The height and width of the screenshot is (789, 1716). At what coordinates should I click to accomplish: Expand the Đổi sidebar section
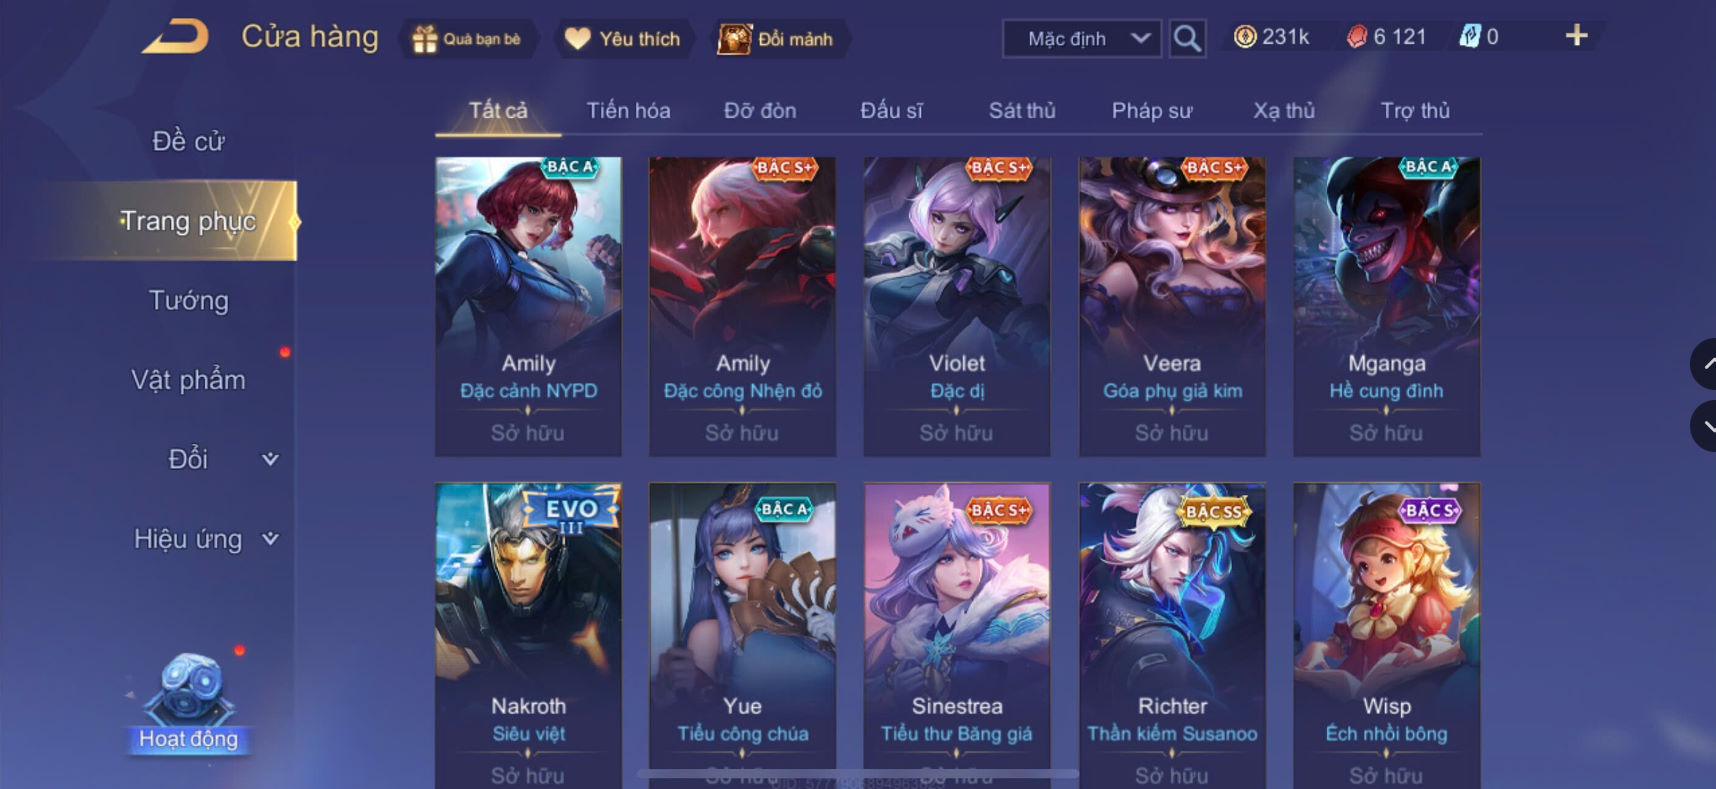222,459
